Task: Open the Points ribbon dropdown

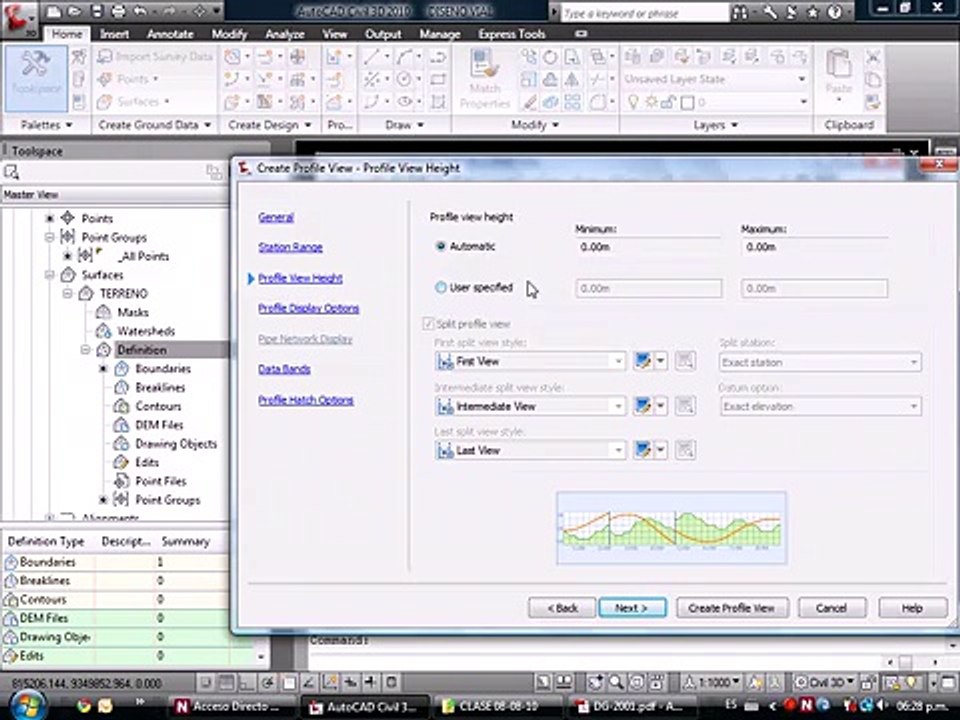Action: pyautogui.click(x=129, y=79)
